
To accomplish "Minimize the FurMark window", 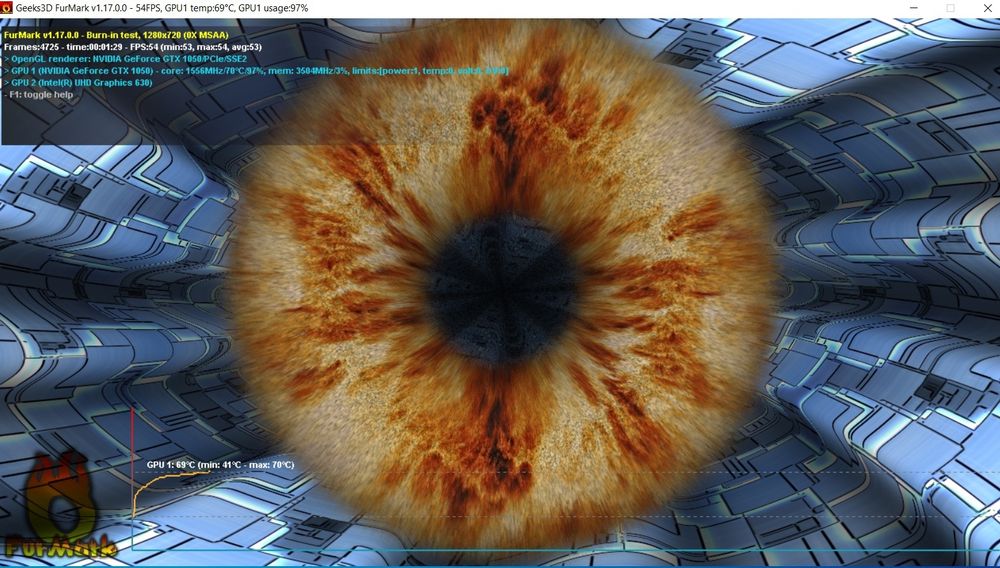I will point(915,8).
